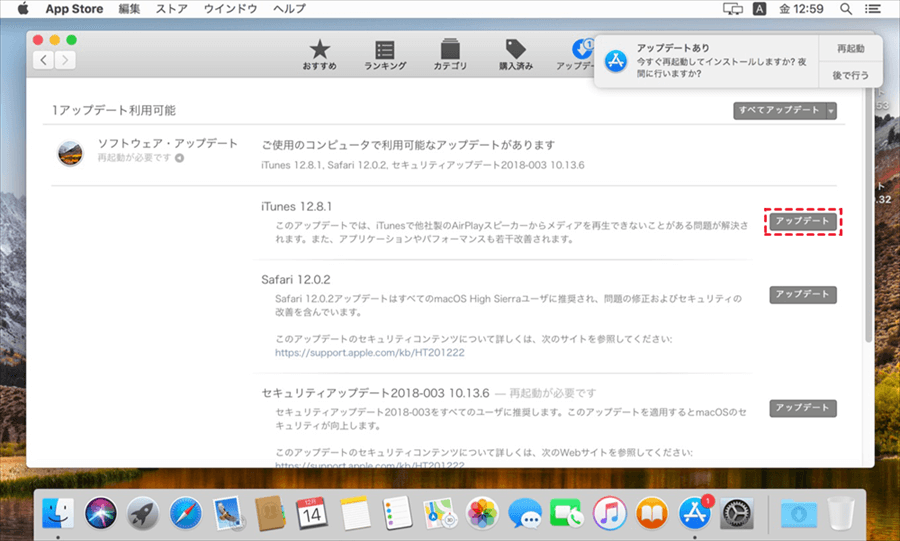Click アップデート button for iTunes 12.8.1

pos(803,221)
